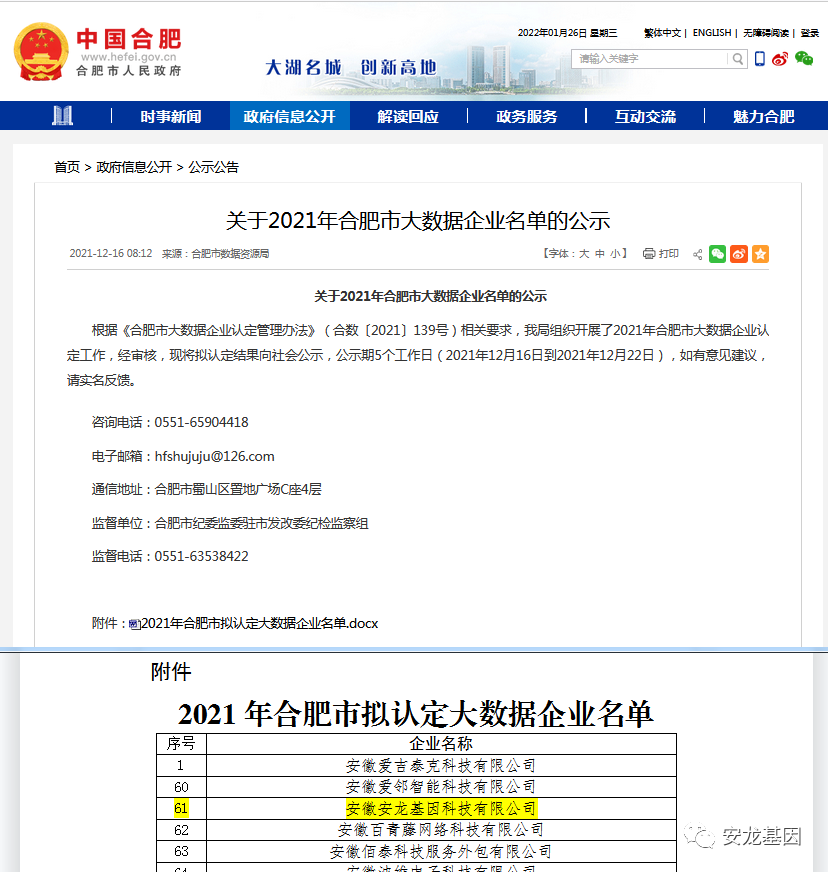Switch to ENGLISH version

click(x=712, y=33)
